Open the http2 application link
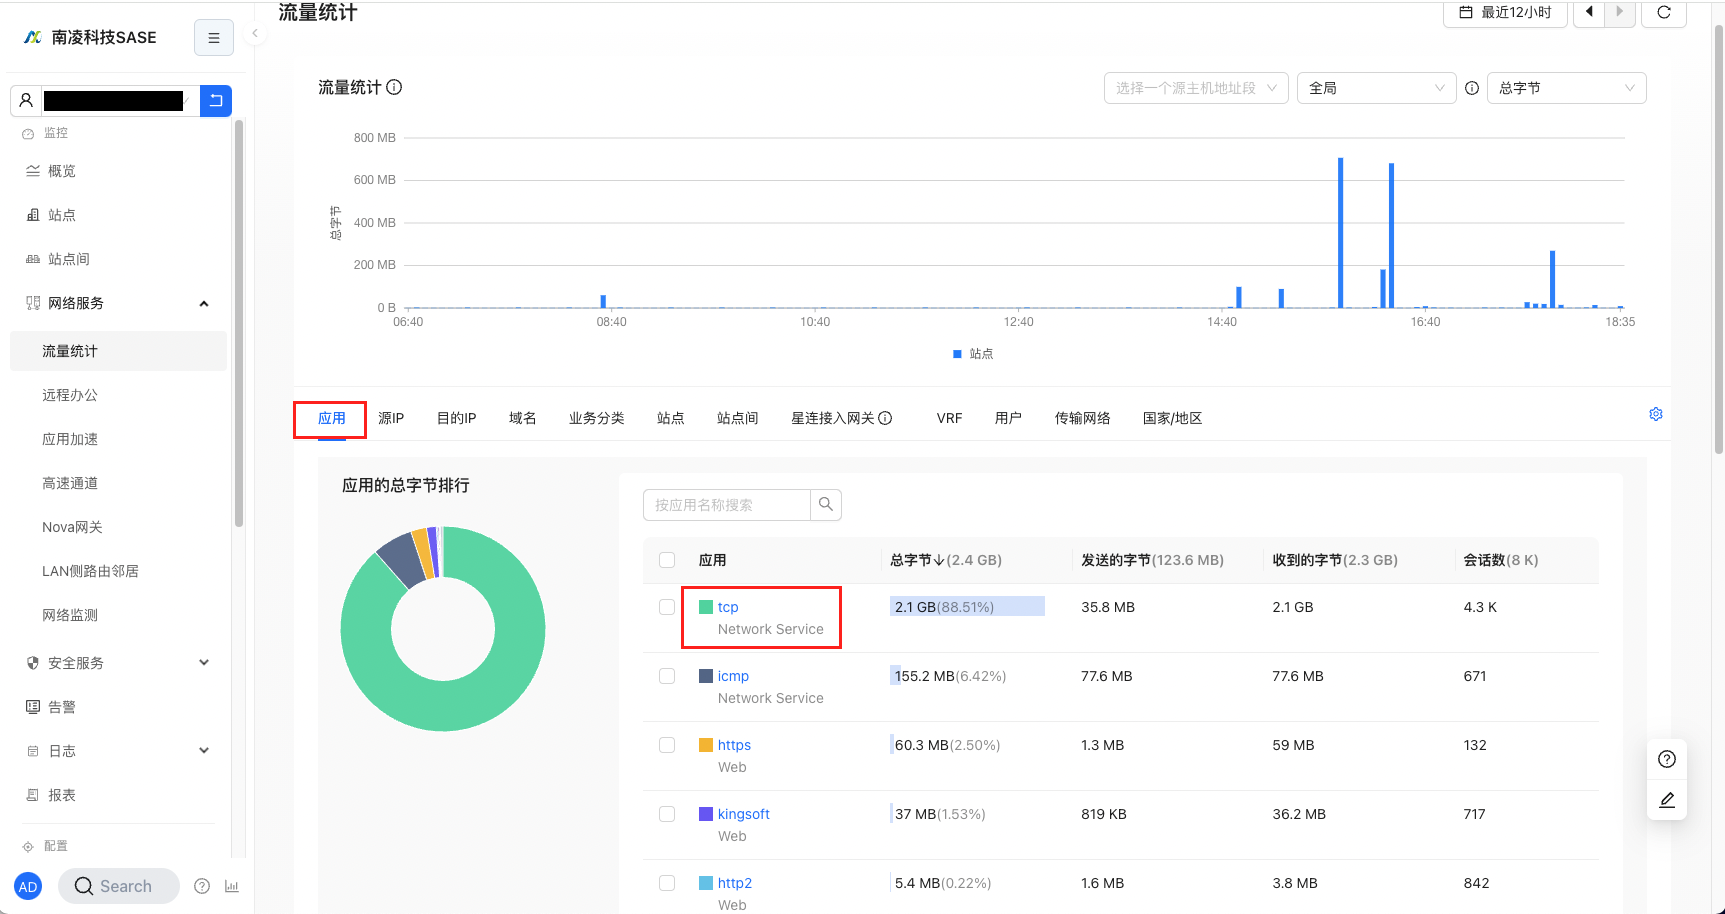This screenshot has width=1725, height=914. click(x=735, y=883)
